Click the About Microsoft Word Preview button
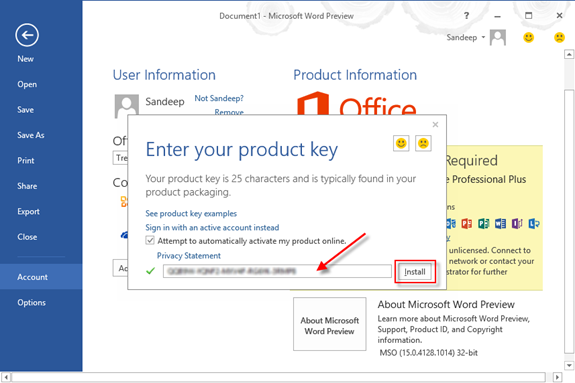Screen dimensions: 575x383 tap(330, 324)
